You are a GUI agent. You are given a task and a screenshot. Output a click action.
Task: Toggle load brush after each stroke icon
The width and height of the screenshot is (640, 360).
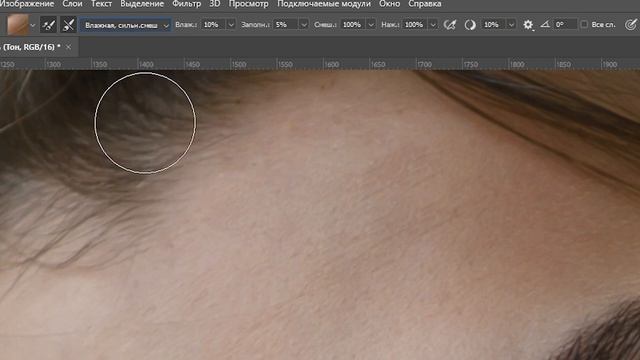(49, 25)
